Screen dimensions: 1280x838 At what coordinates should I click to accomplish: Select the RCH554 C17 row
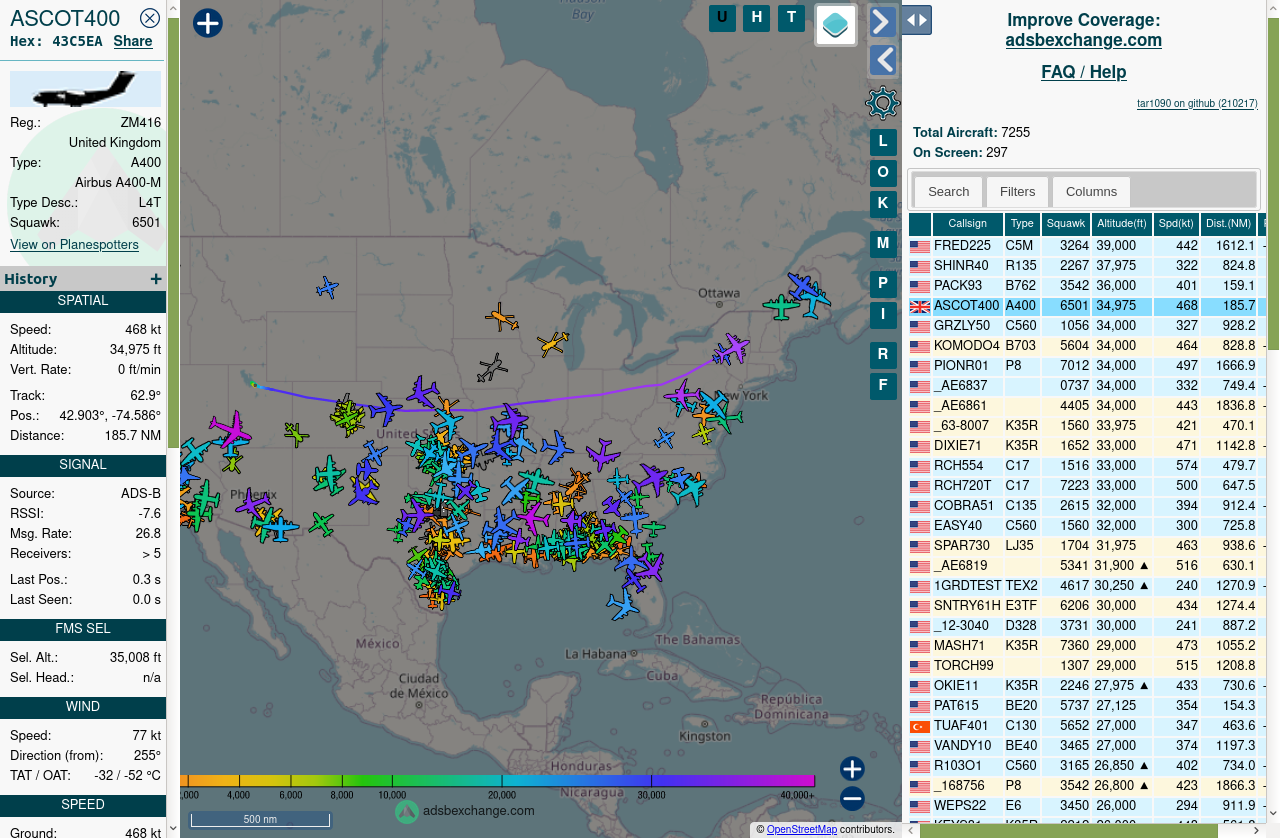coord(1087,465)
